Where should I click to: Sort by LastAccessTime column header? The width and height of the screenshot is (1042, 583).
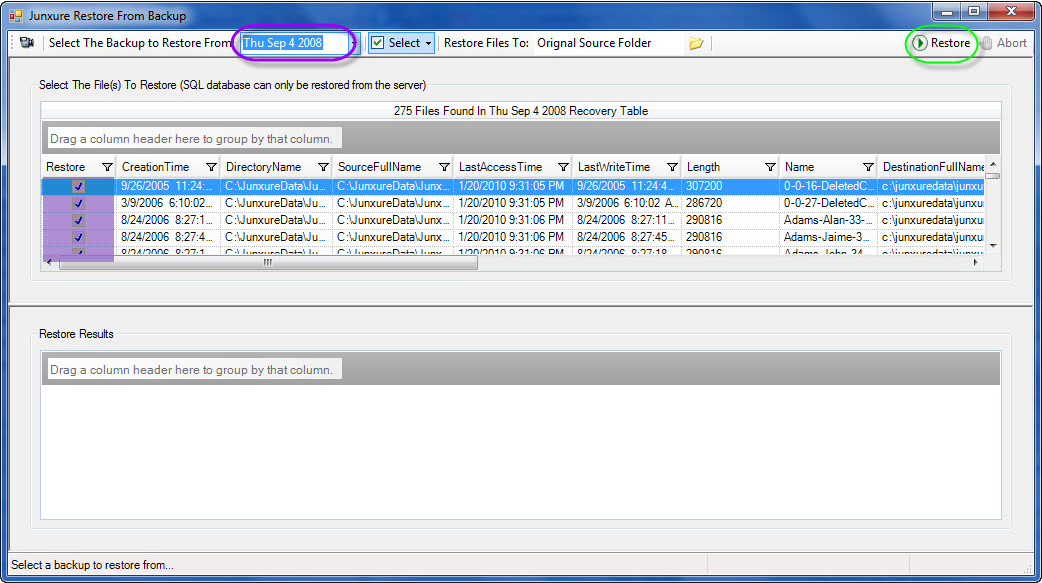pyautogui.click(x=500, y=167)
